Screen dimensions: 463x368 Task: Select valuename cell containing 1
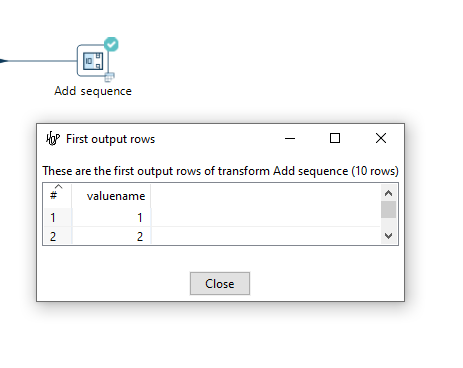[x=111, y=217]
